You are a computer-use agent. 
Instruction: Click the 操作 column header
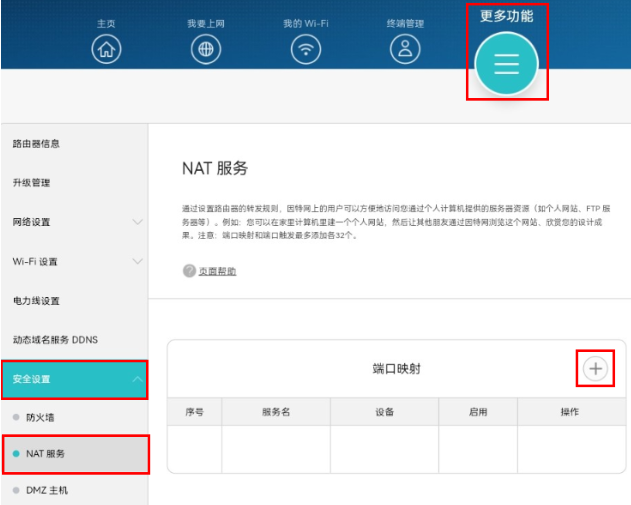click(x=569, y=412)
